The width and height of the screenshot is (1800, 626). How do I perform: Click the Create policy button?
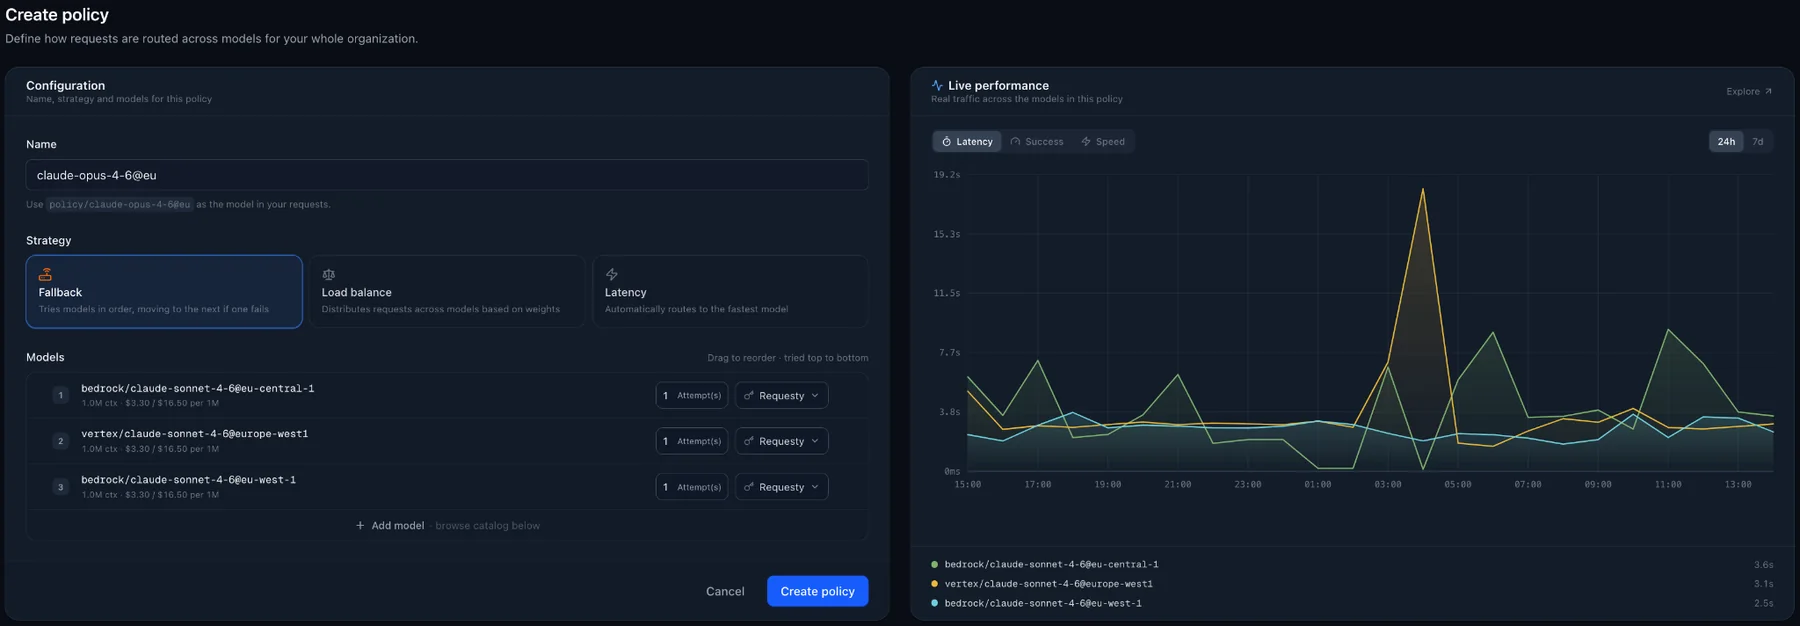pyautogui.click(x=817, y=591)
